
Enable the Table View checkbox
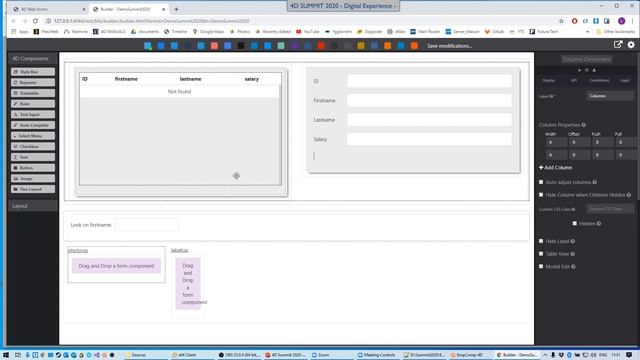click(541, 253)
